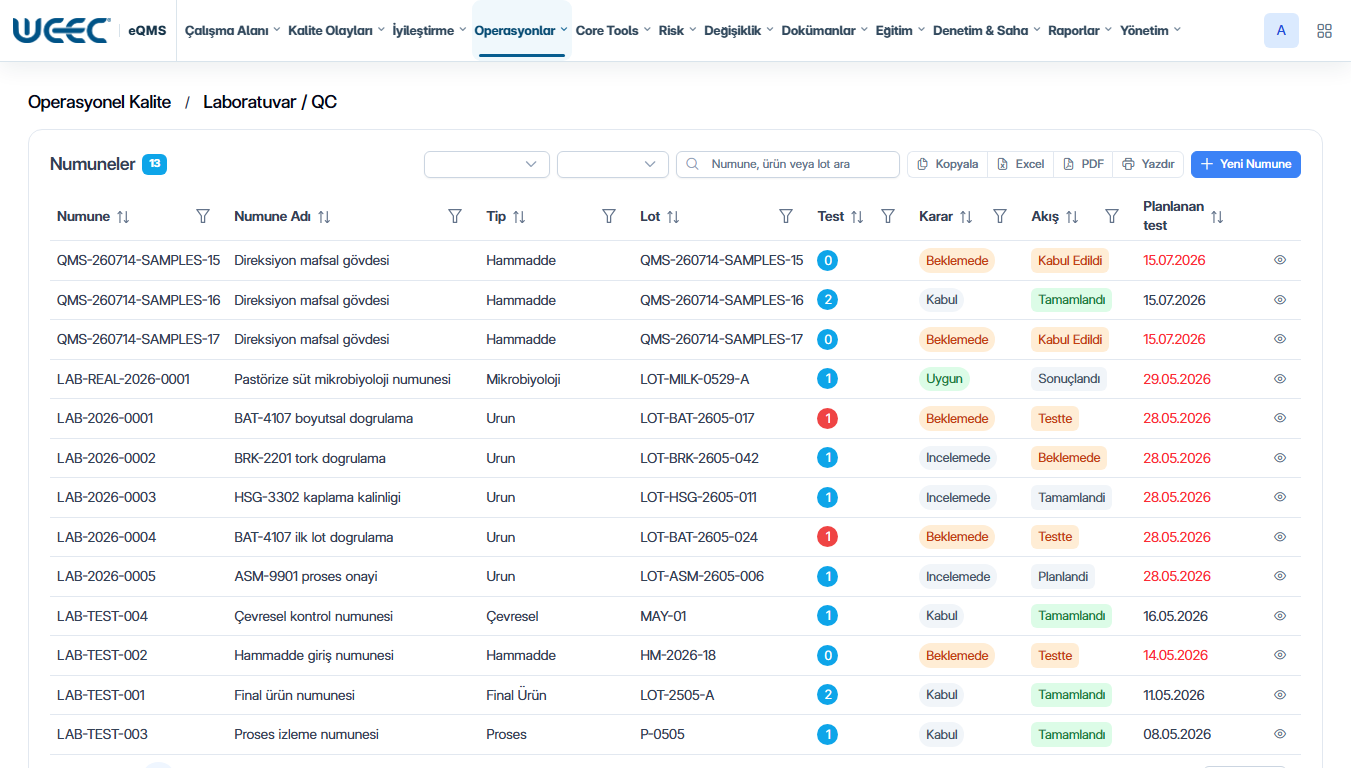Expand the Kalite Olayları menu

pos(336,31)
